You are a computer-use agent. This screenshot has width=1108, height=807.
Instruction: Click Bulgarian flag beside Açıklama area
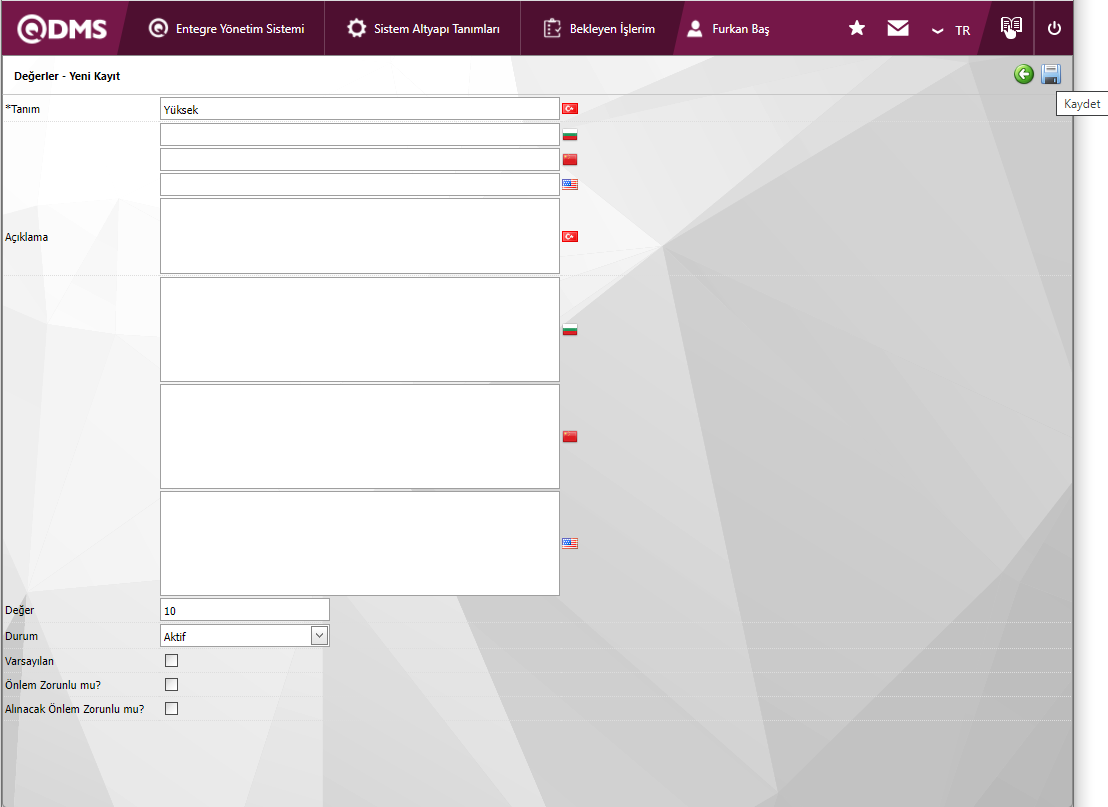coord(570,329)
